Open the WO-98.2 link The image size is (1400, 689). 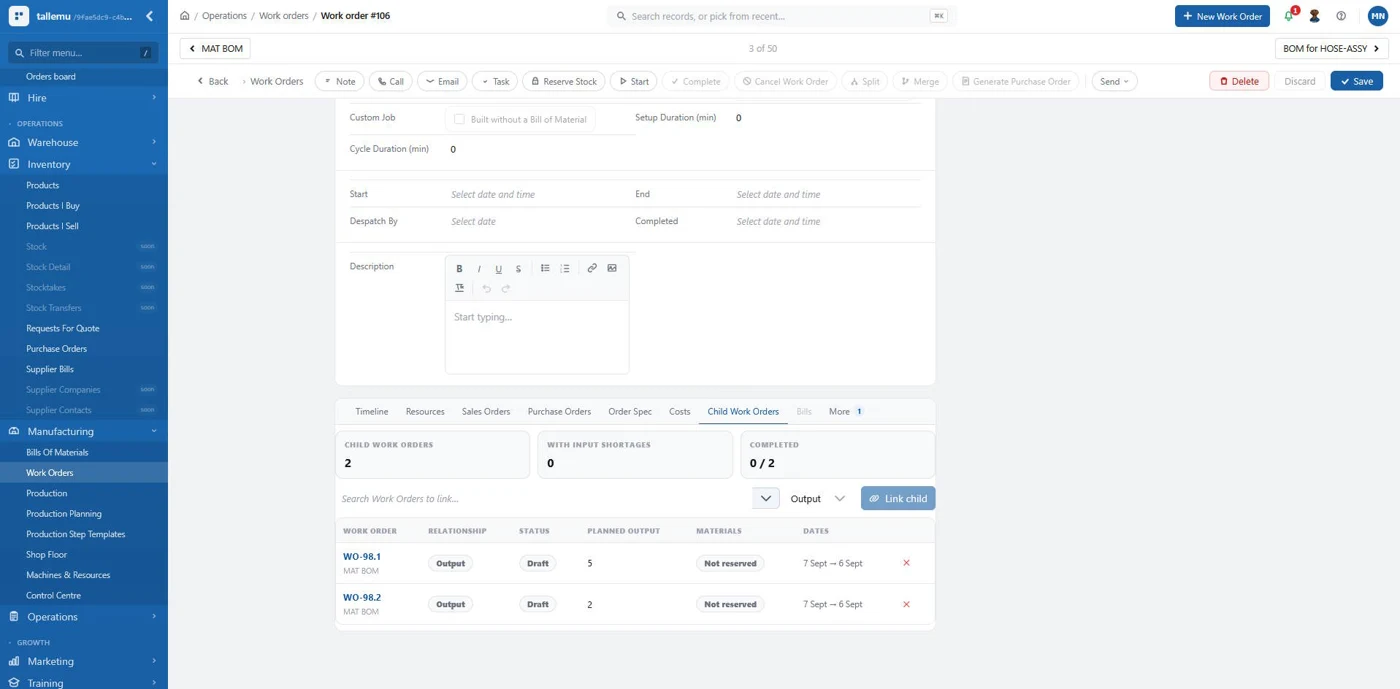362,597
